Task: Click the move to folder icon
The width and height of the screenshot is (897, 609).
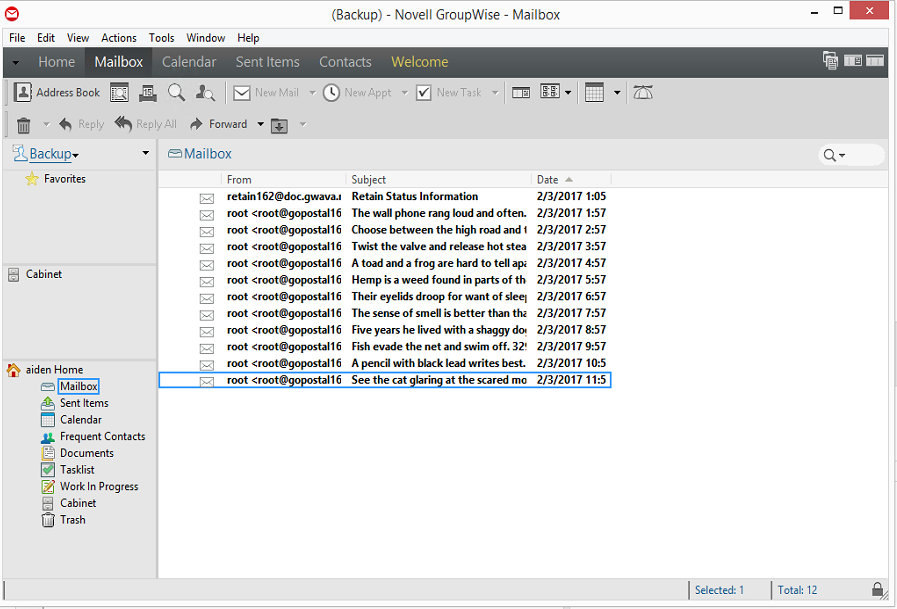Action: point(279,125)
